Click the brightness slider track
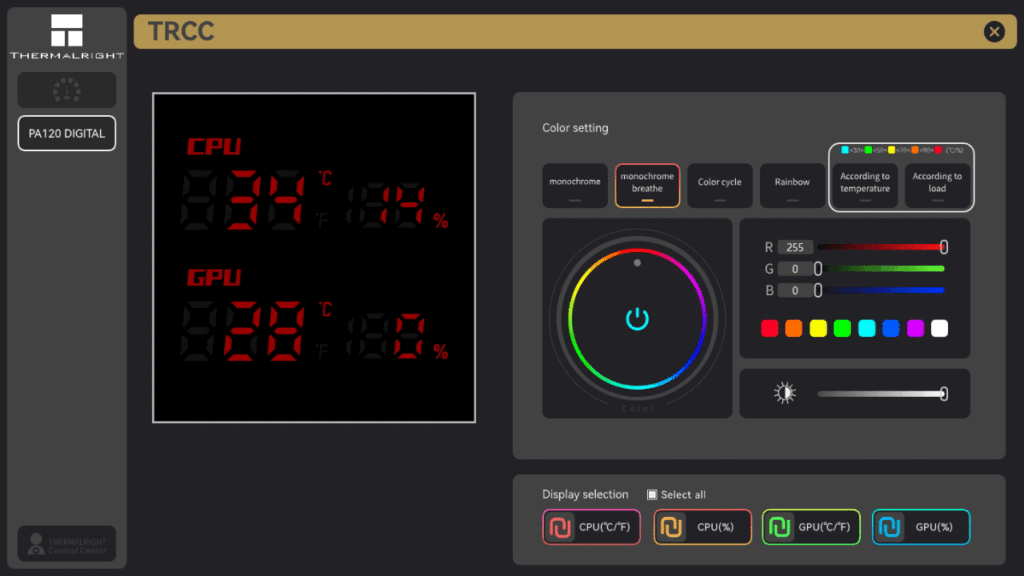 880,393
